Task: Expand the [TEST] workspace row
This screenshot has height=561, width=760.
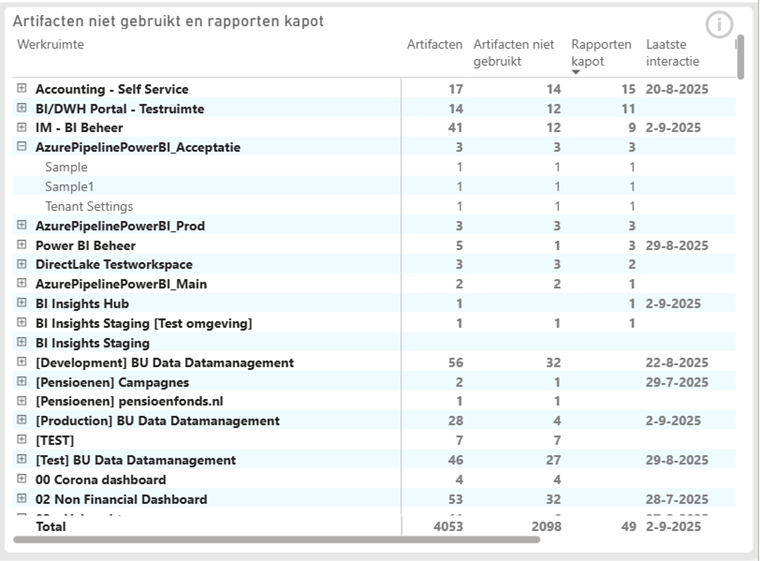Action: (x=22, y=440)
